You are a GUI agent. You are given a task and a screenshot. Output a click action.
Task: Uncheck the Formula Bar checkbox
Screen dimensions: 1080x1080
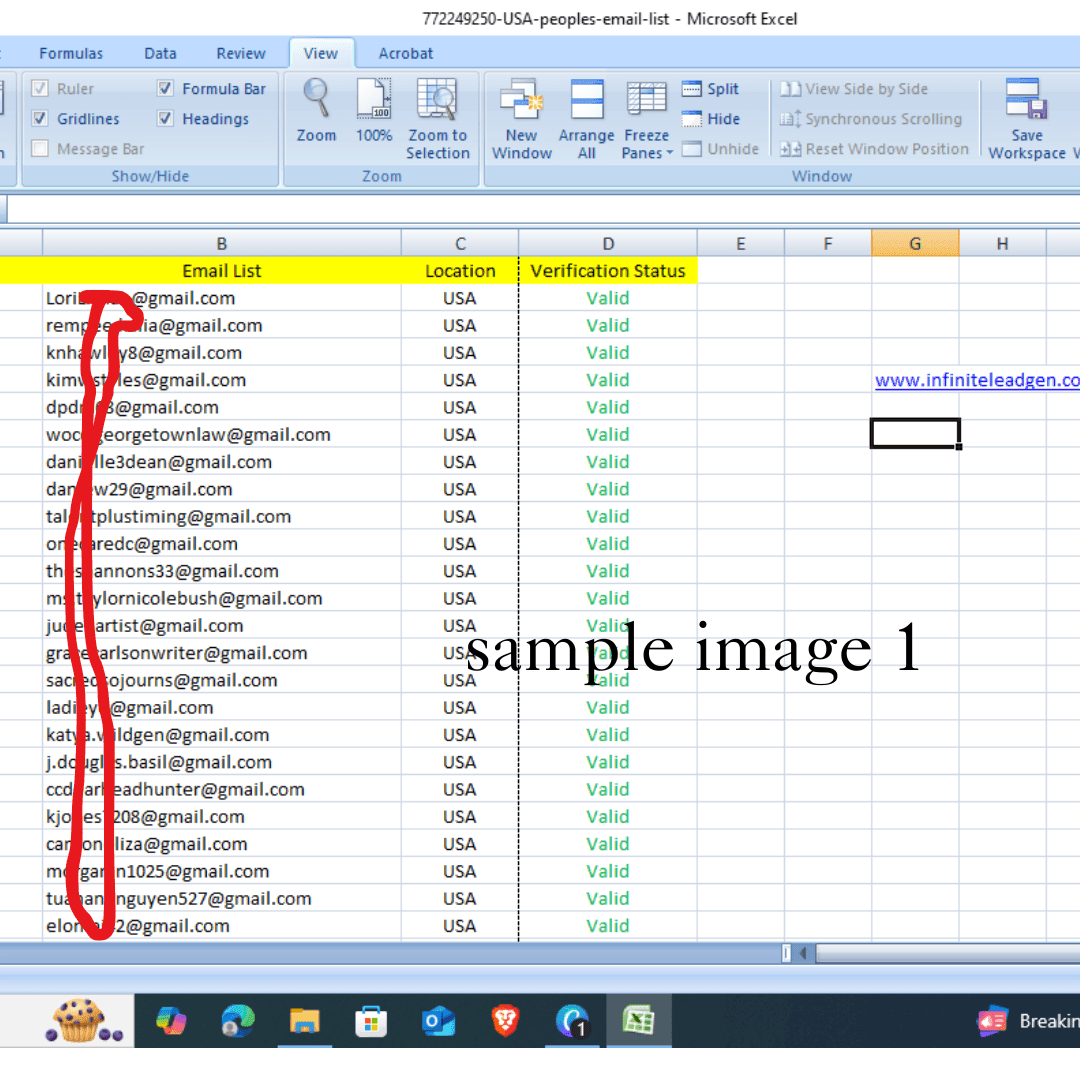coord(165,89)
